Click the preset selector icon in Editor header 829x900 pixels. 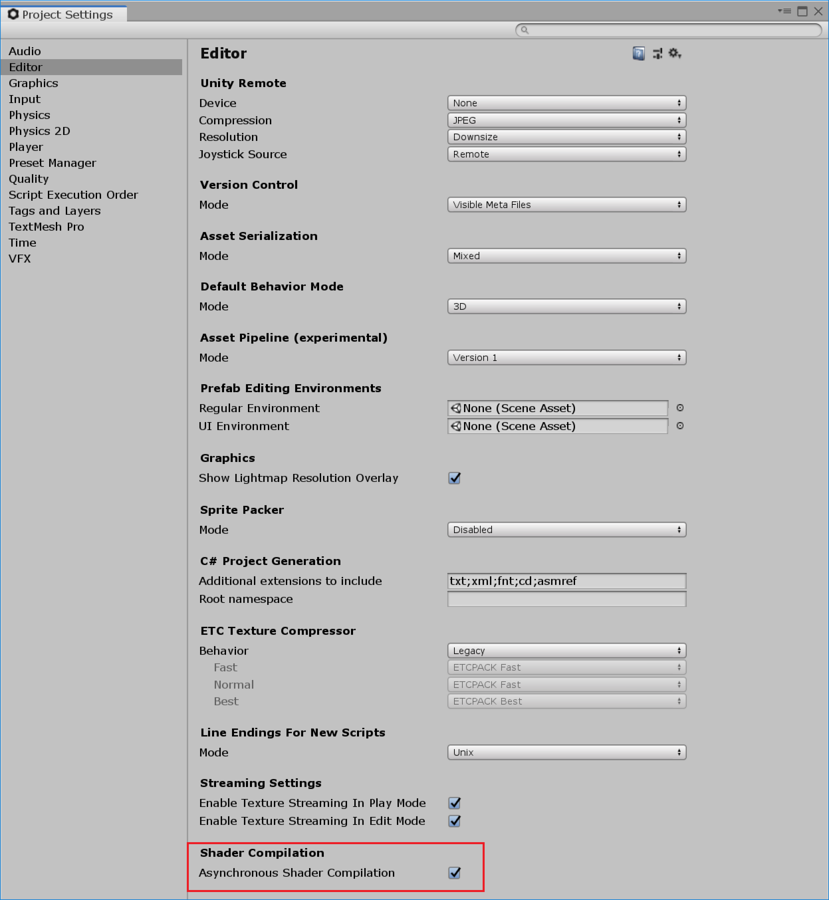tap(657, 53)
